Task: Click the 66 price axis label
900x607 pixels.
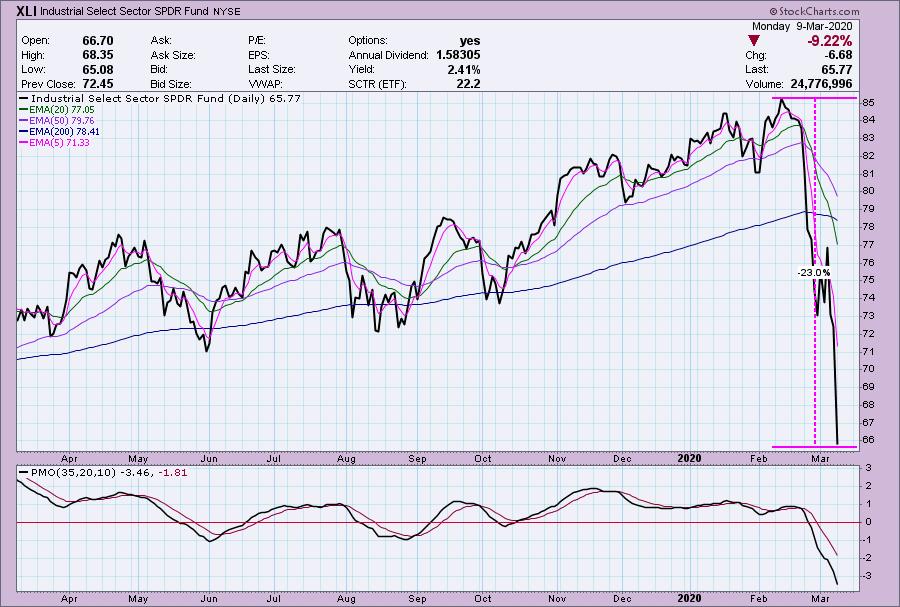Action: 868,440
